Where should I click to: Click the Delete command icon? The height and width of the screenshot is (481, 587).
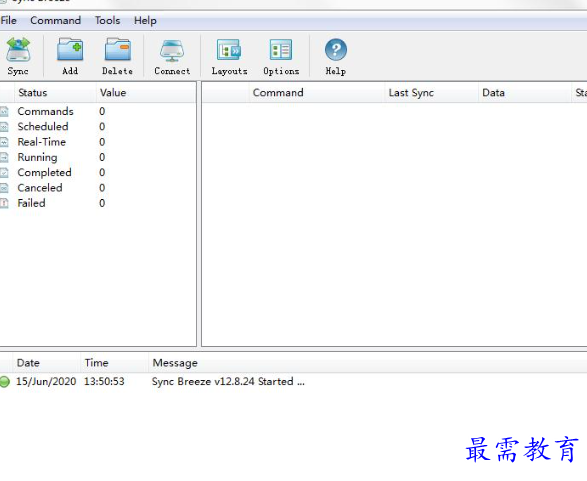pyautogui.click(x=118, y=49)
